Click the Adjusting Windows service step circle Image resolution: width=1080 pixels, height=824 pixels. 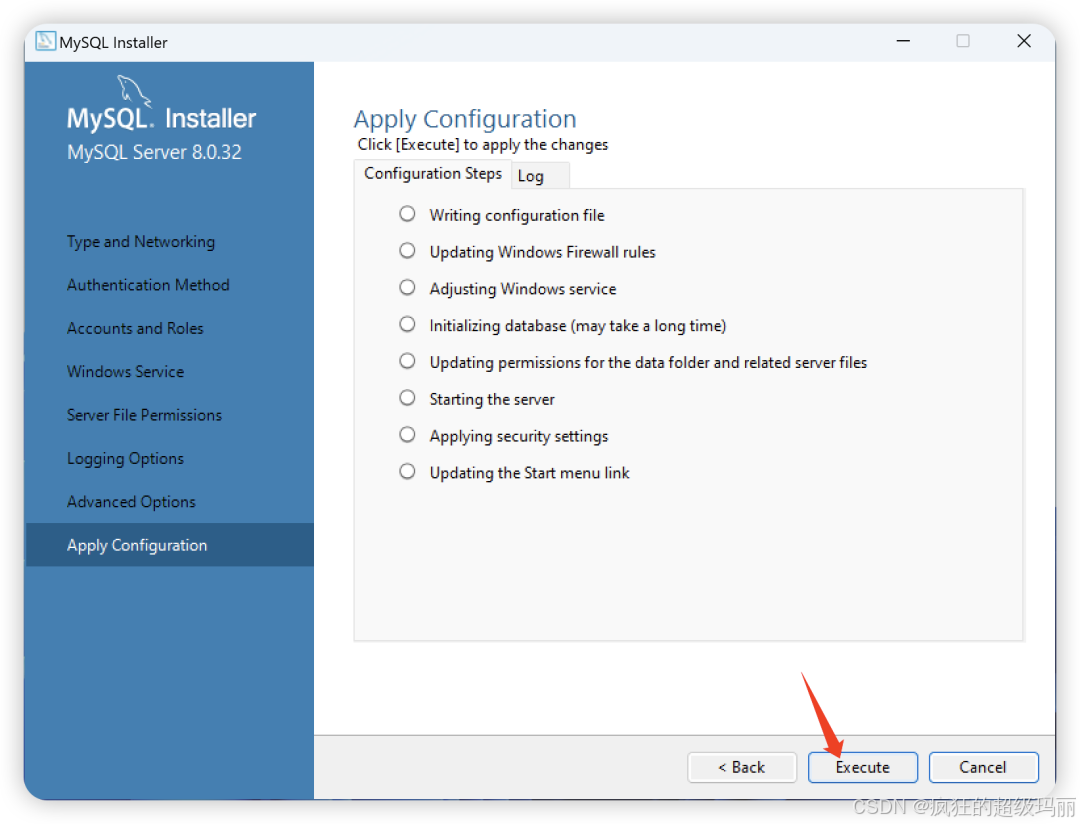pyautogui.click(x=407, y=287)
